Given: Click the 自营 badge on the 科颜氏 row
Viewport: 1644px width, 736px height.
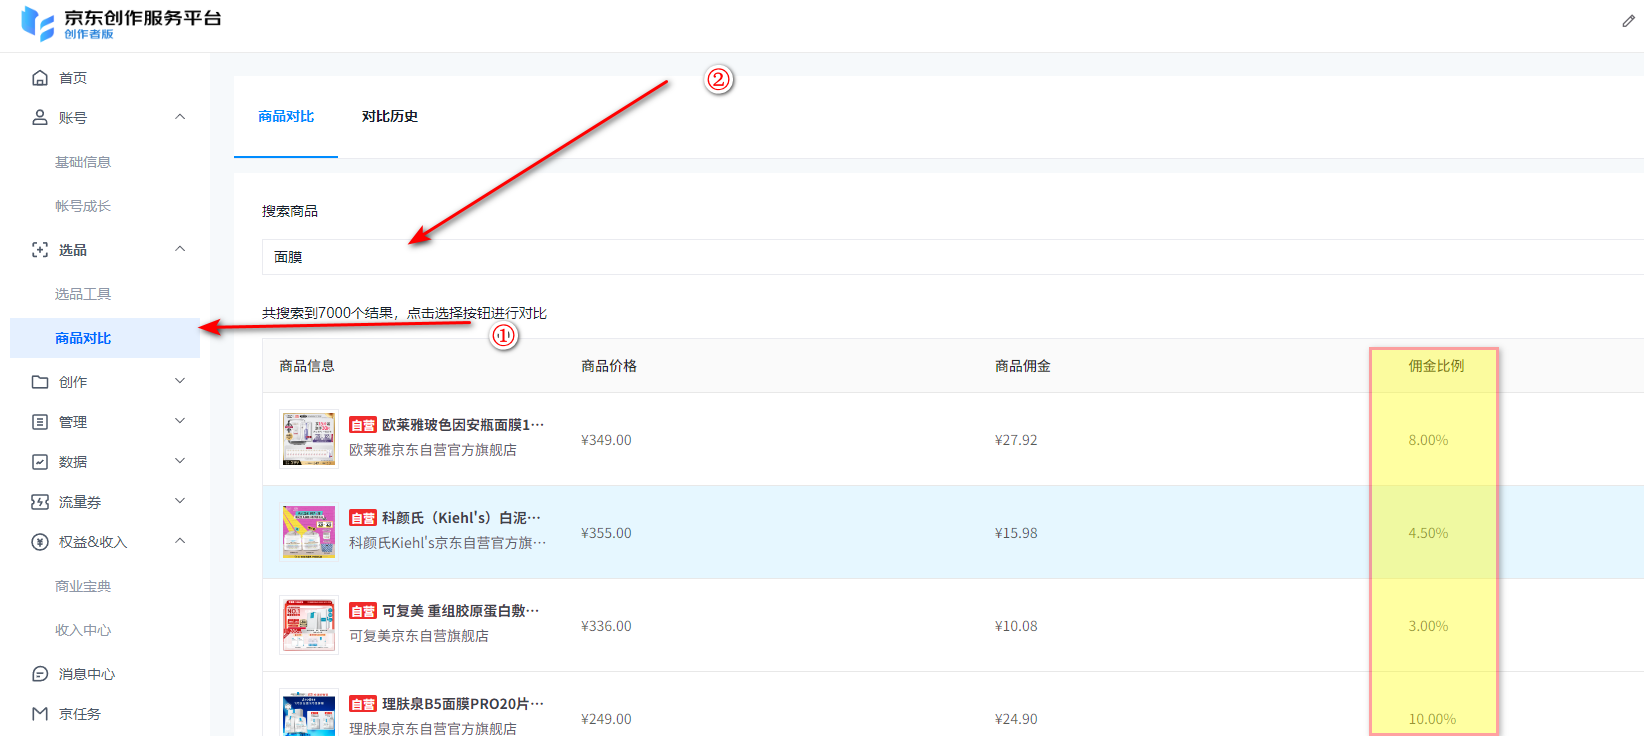Looking at the screenshot, I should click(363, 518).
